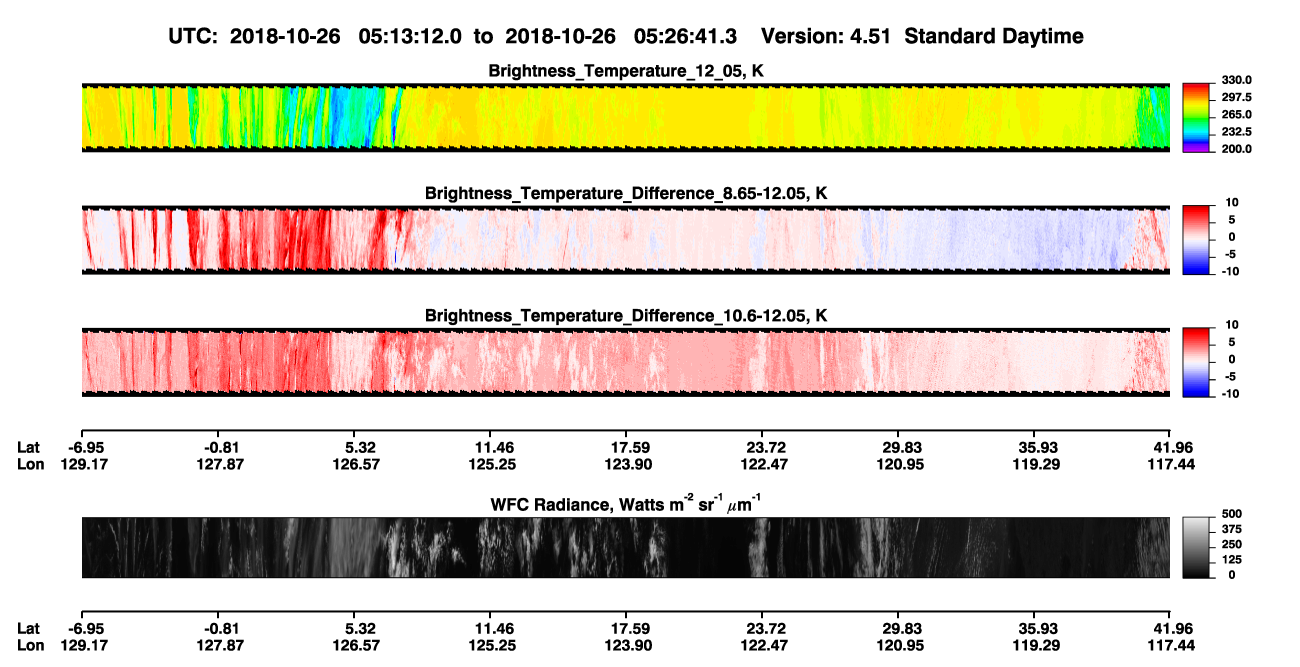1300x667 pixels.
Task: Click the 'Lon' label on the bottom axis
Action: tap(31, 646)
